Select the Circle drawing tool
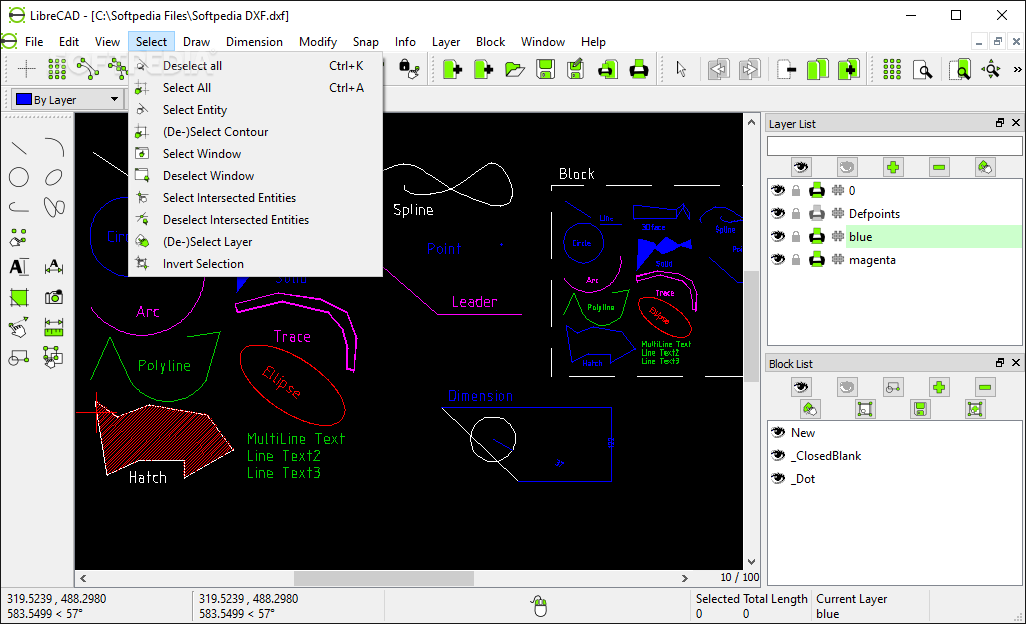 pyautogui.click(x=19, y=177)
